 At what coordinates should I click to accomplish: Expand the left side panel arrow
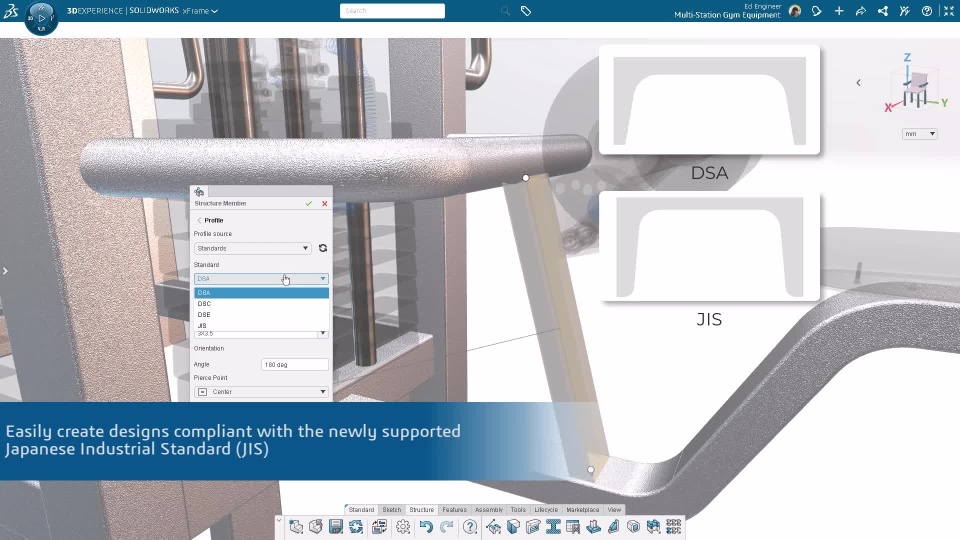point(5,271)
